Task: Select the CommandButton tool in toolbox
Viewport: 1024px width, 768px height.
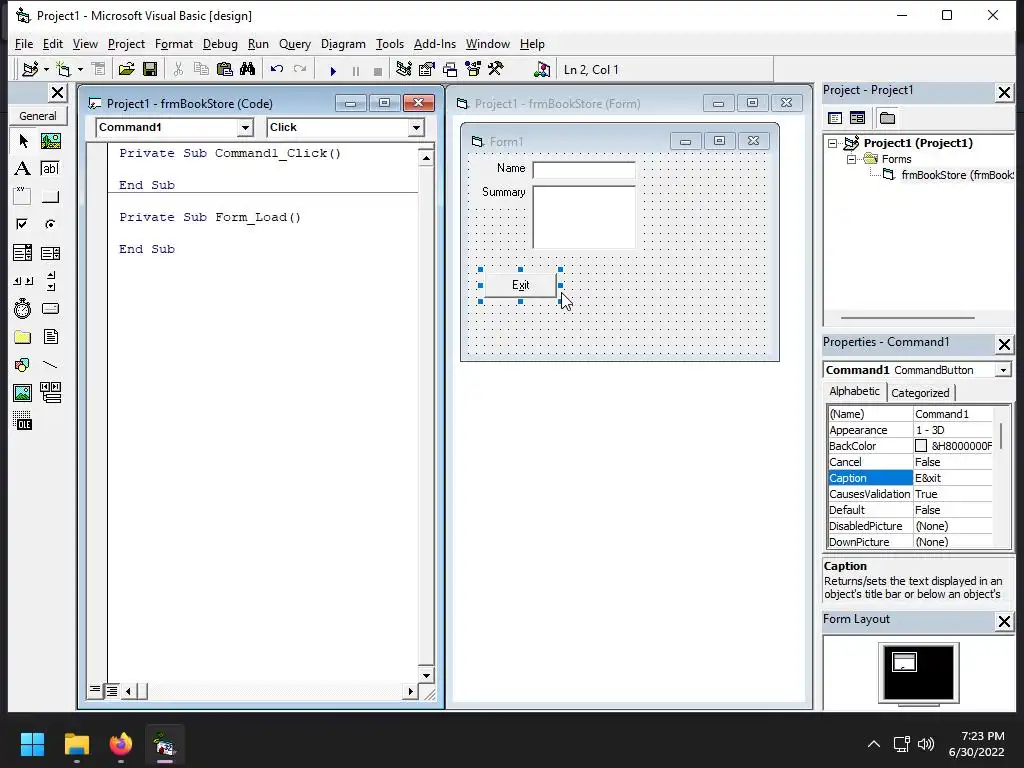Action: pyautogui.click(x=50, y=197)
